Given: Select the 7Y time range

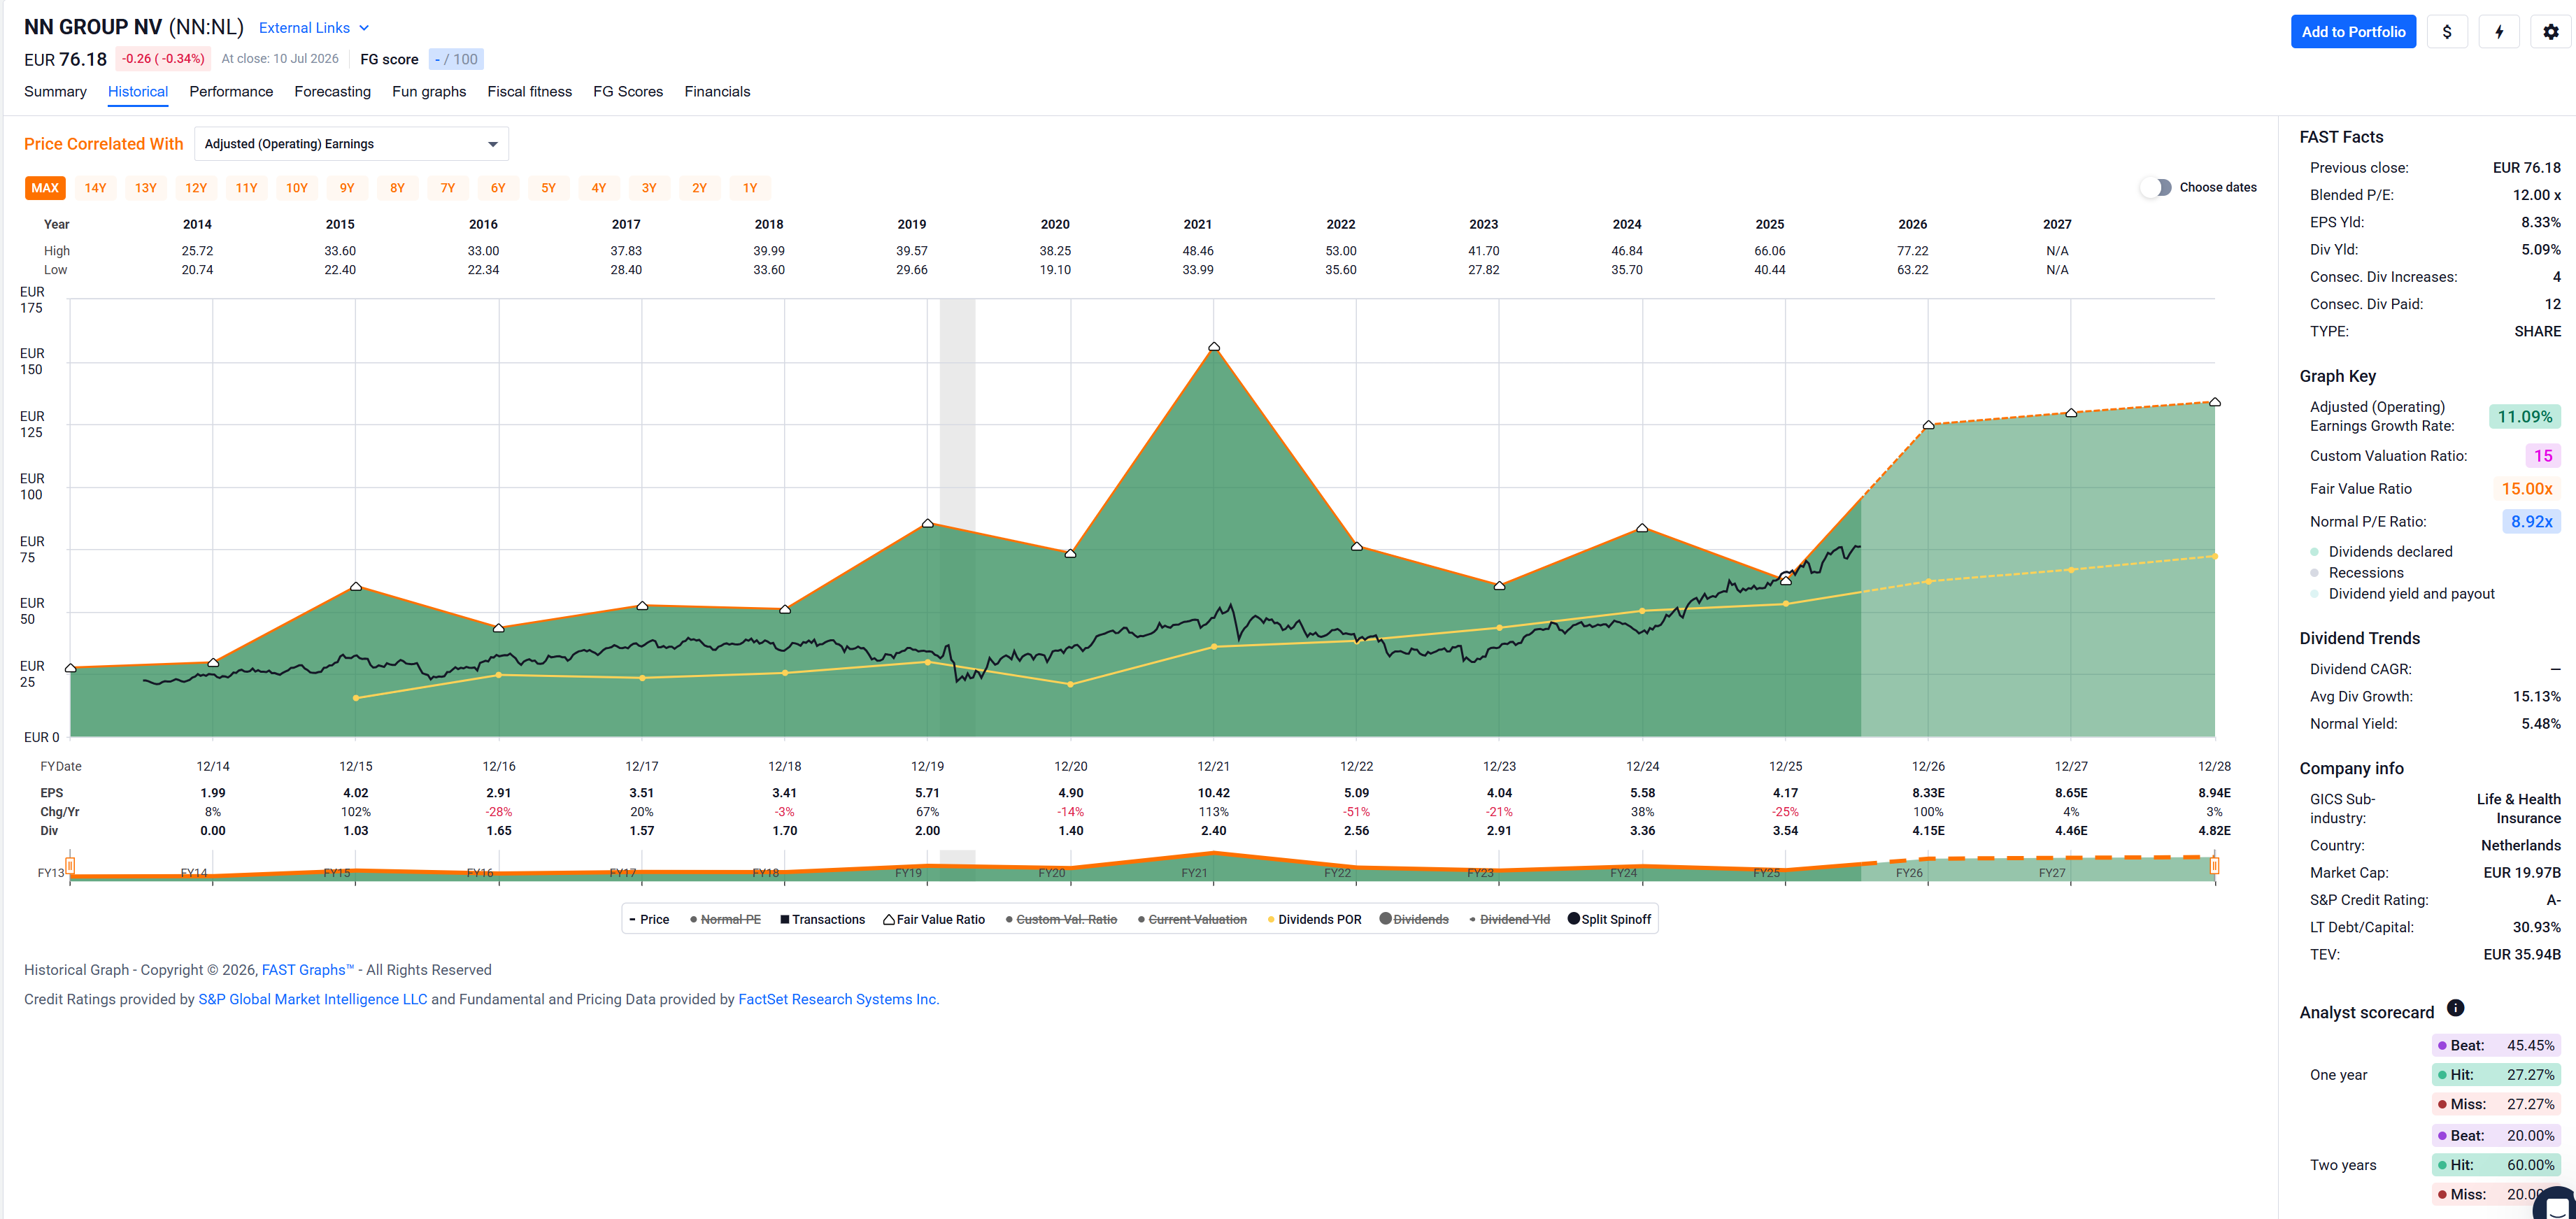Looking at the screenshot, I should coord(448,188).
